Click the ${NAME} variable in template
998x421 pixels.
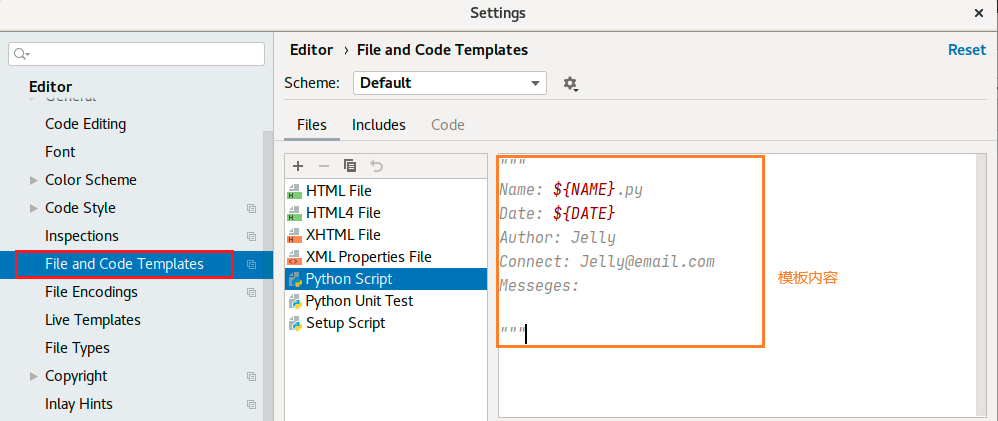click(x=584, y=189)
